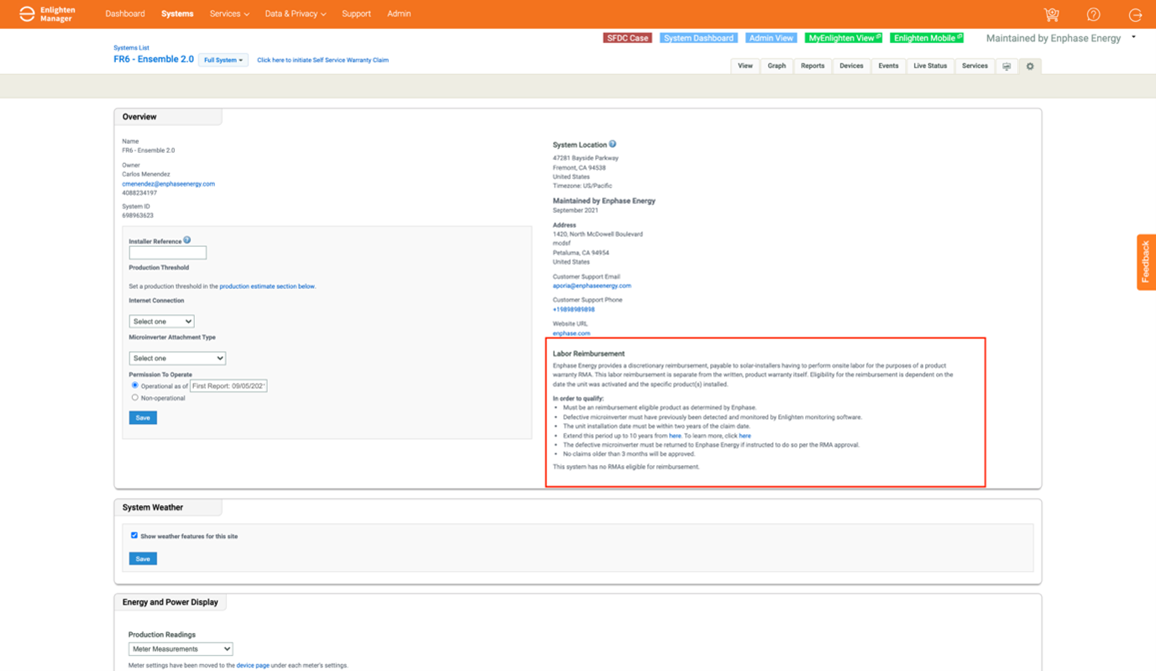Expand the Services menu in header

coord(229,14)
